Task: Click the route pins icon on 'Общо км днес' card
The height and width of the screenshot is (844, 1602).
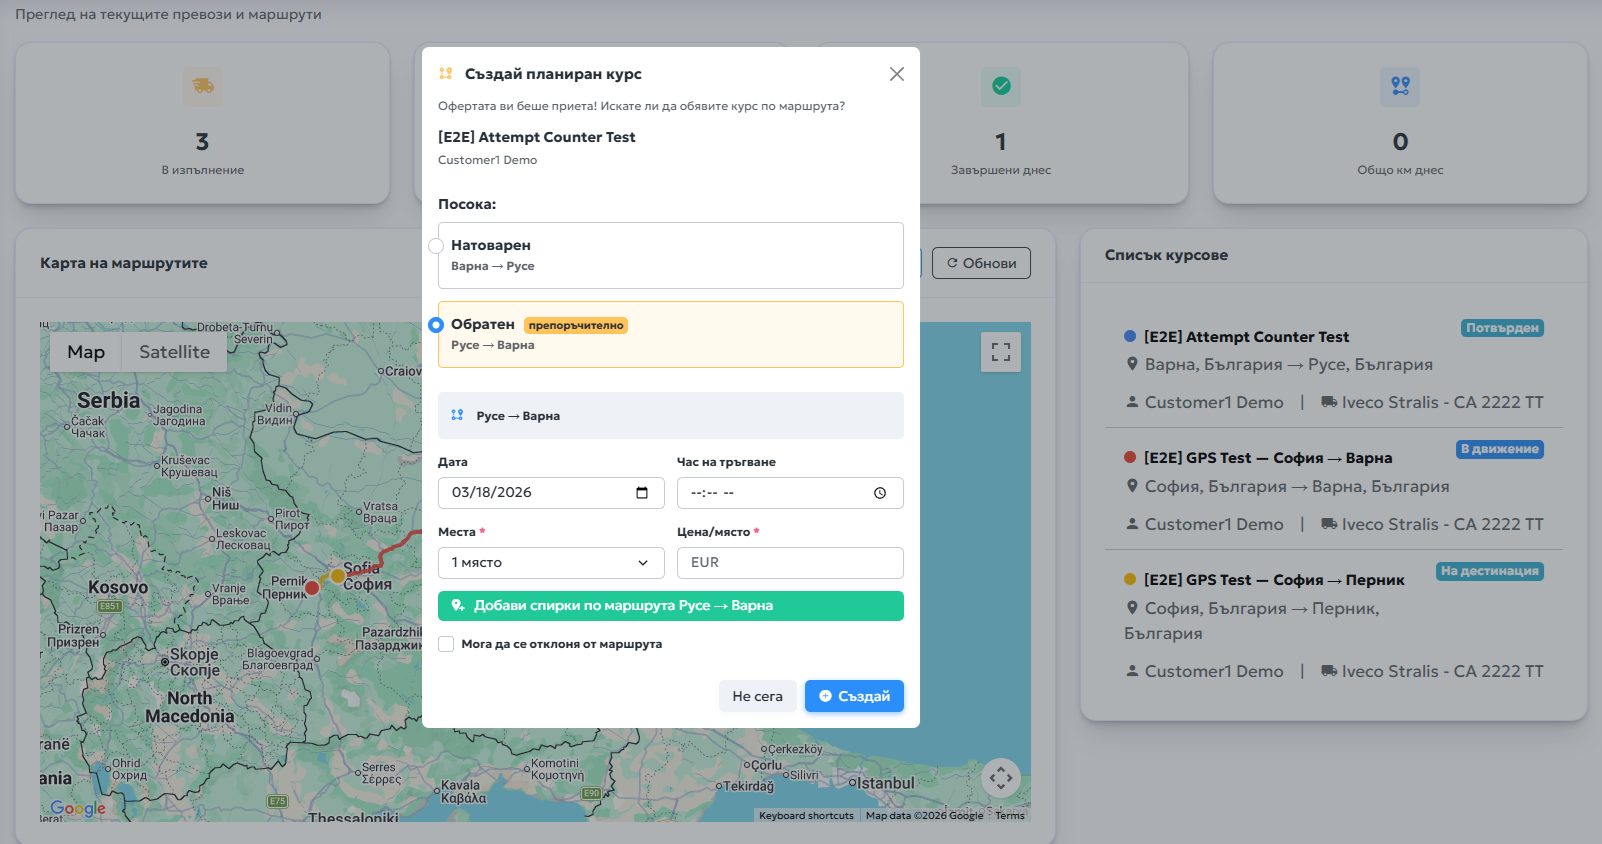Action: pos(1400,86)
